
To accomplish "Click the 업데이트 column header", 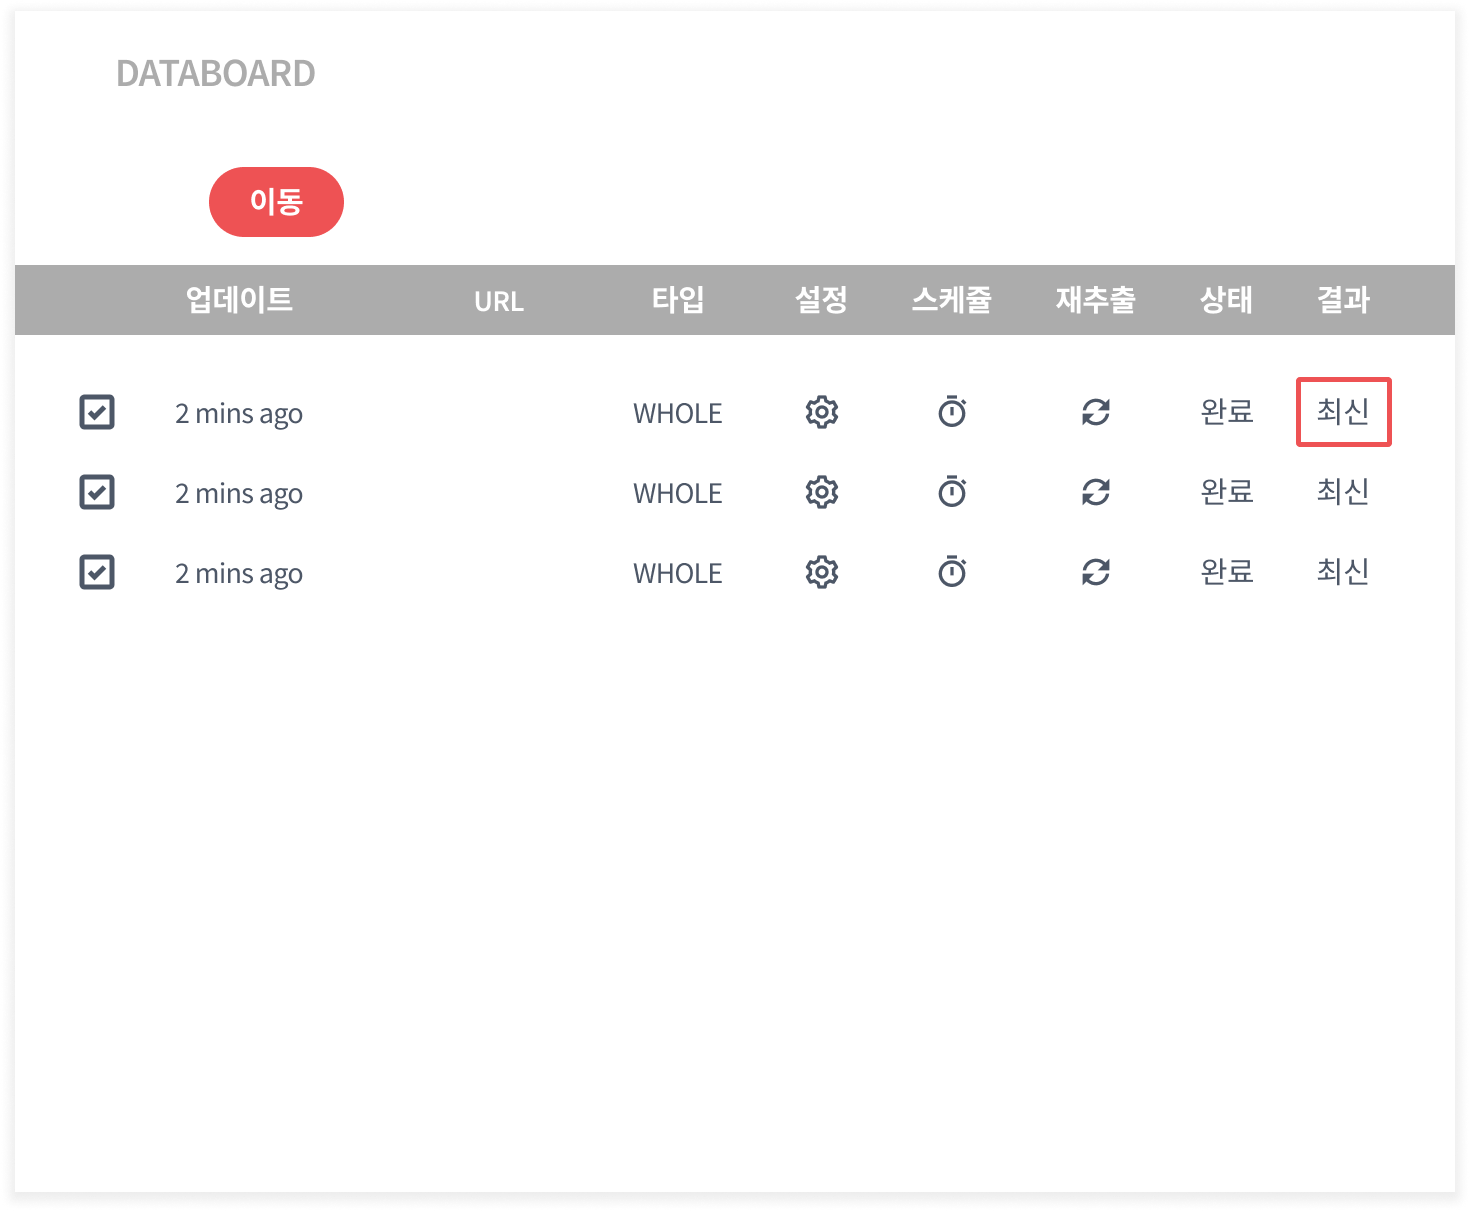I will 239,300.
